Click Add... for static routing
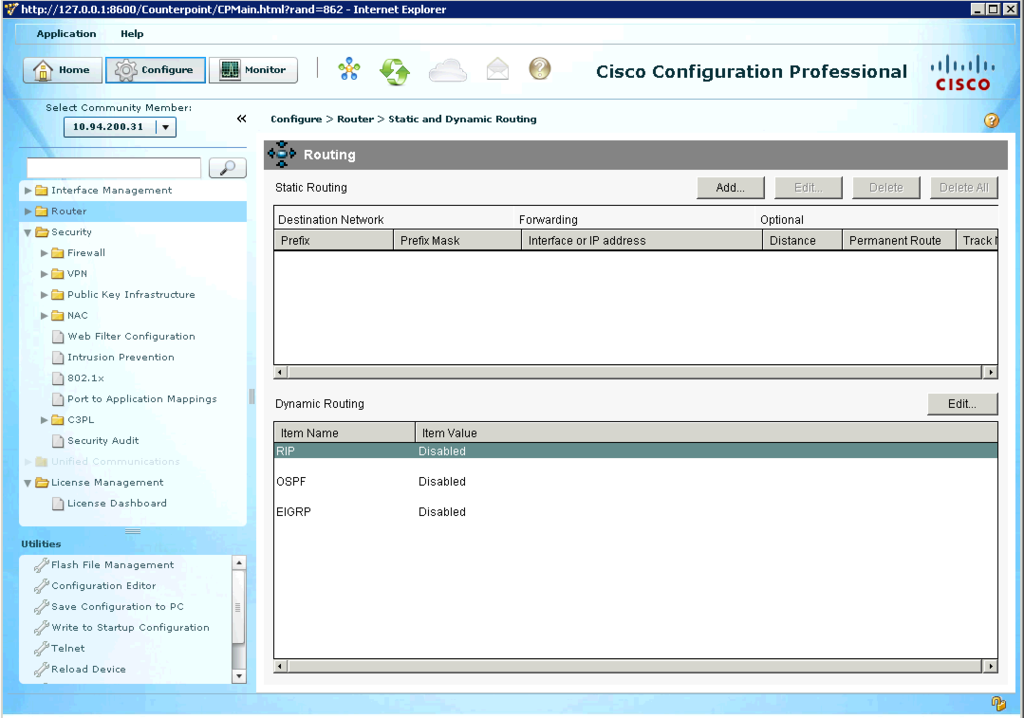The image size is (1024, 718). 730,188
